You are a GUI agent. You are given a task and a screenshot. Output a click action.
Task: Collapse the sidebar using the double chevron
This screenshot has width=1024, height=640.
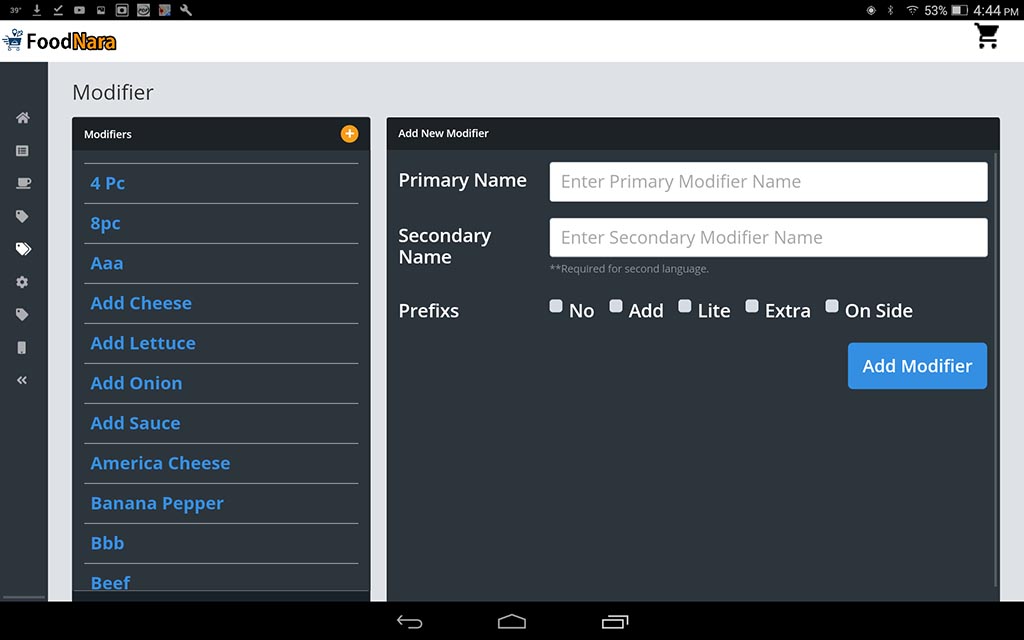pos(22,380)
